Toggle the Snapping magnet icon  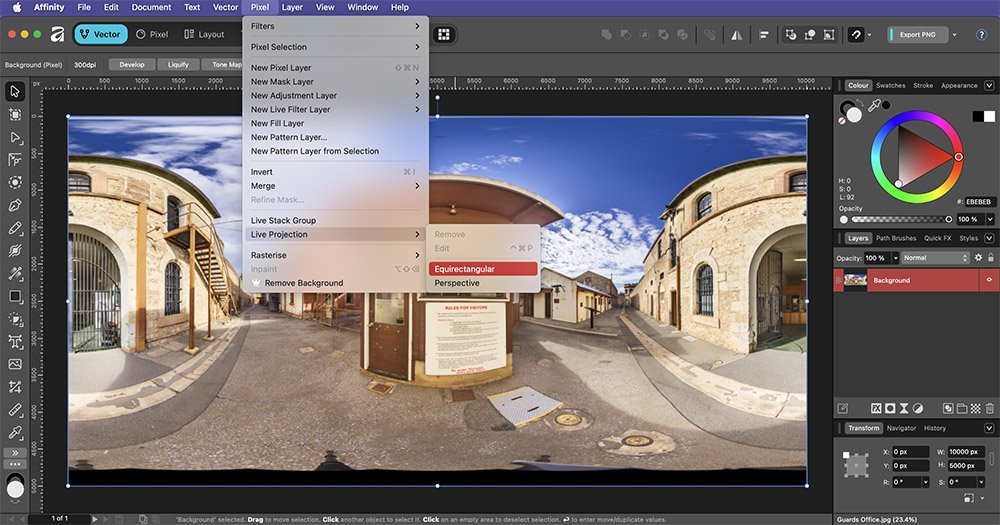856,35
